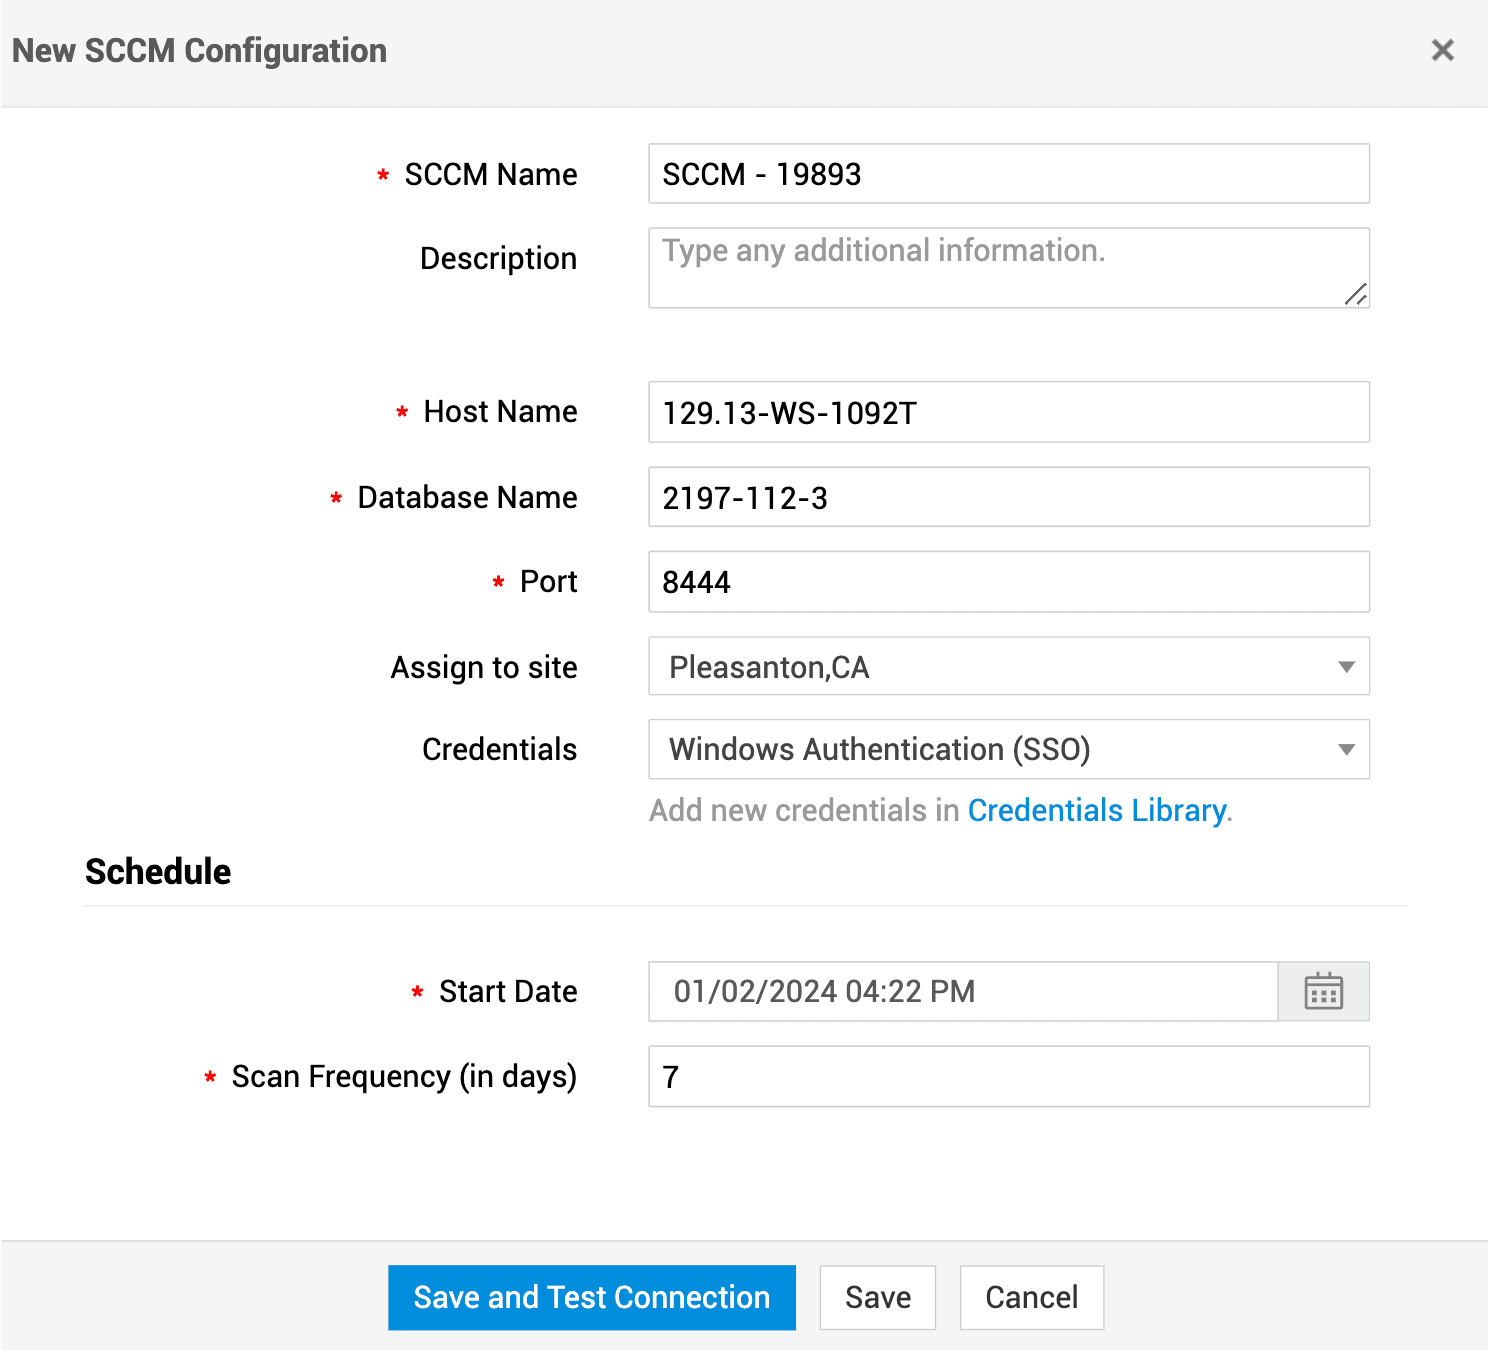Edit the Scan Frequency value field
Screen dimensions: 1488x1350
(1008, 1076)
